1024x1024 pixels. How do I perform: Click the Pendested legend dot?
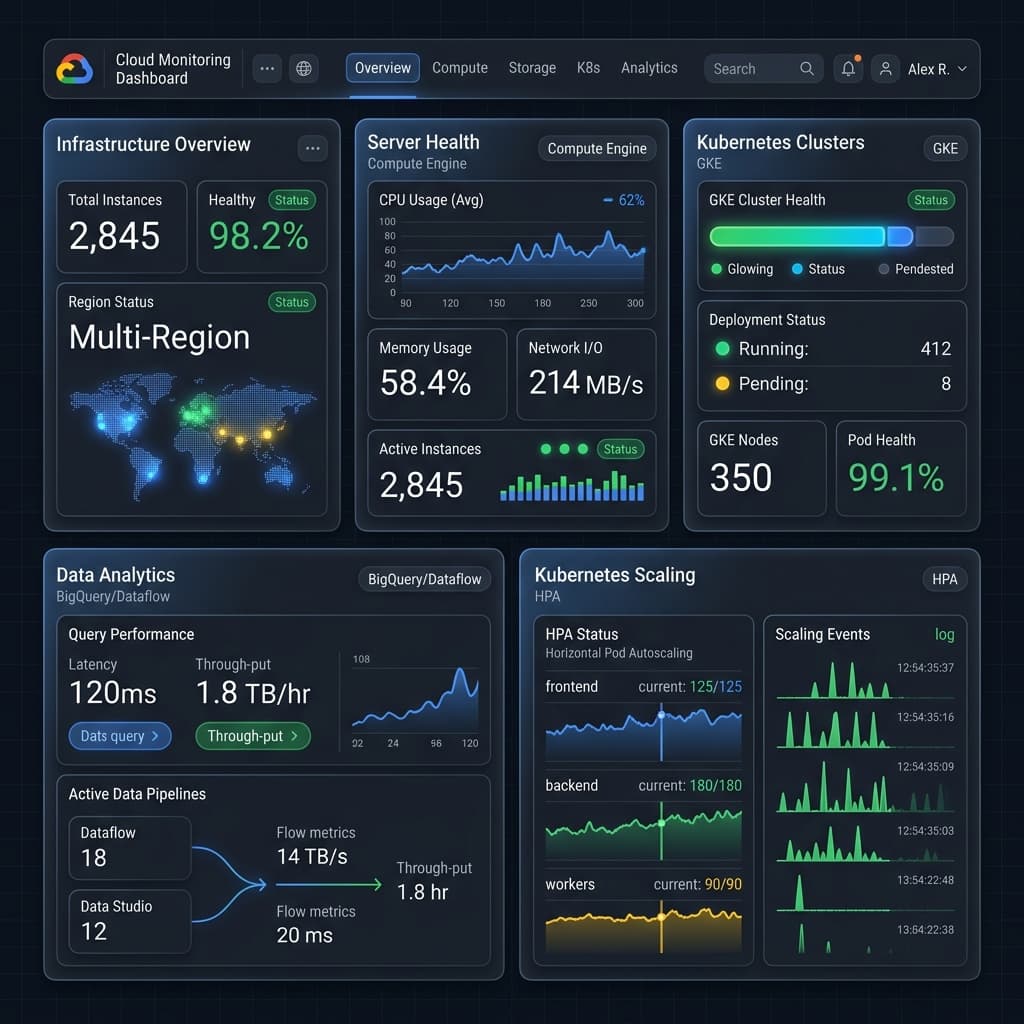click(x=884, y=268)
